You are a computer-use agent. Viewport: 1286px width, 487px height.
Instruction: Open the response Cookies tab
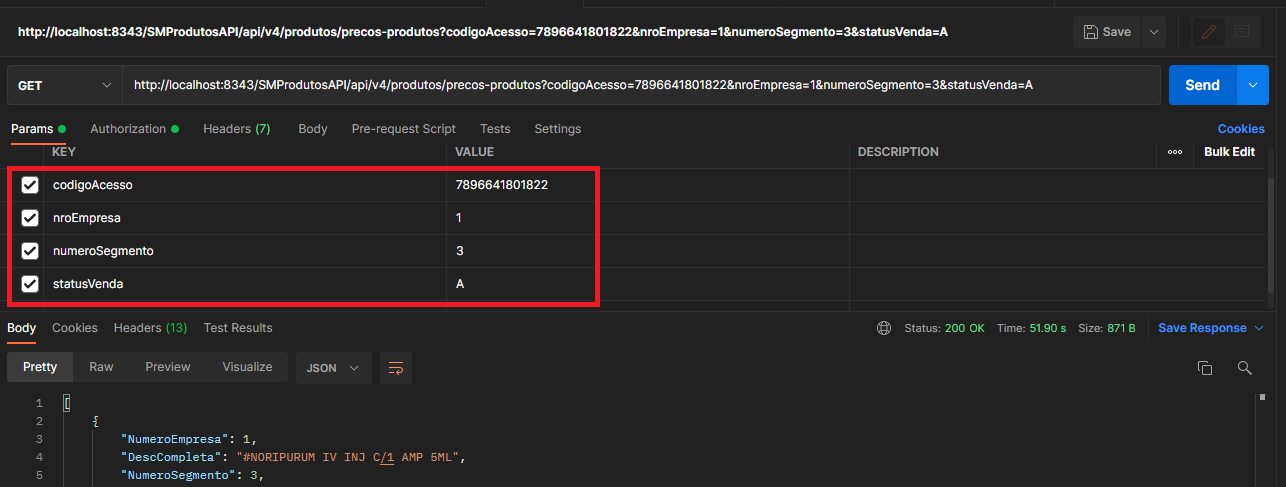75,328
